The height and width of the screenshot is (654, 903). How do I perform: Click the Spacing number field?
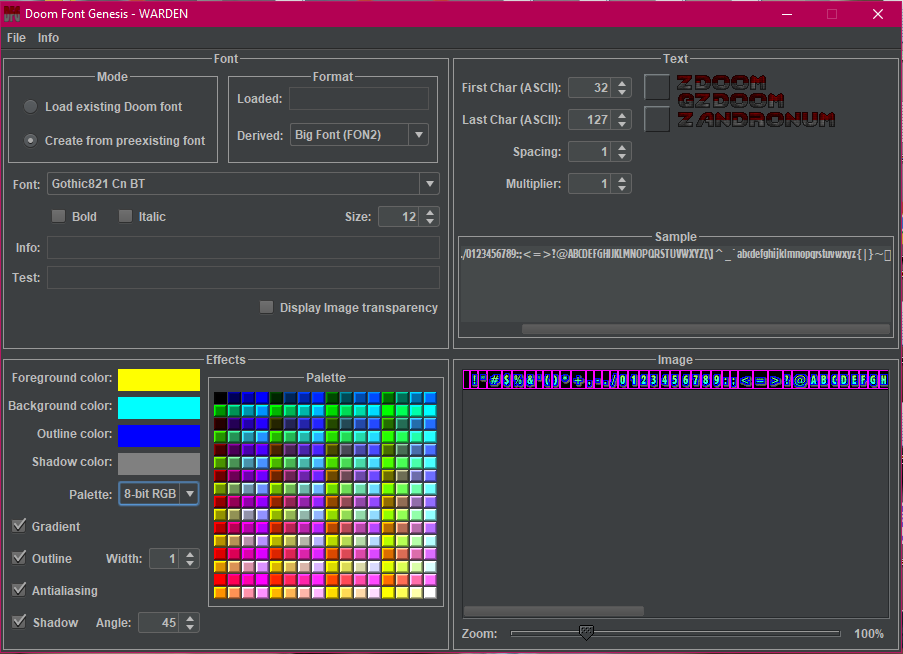coord(591,152)
